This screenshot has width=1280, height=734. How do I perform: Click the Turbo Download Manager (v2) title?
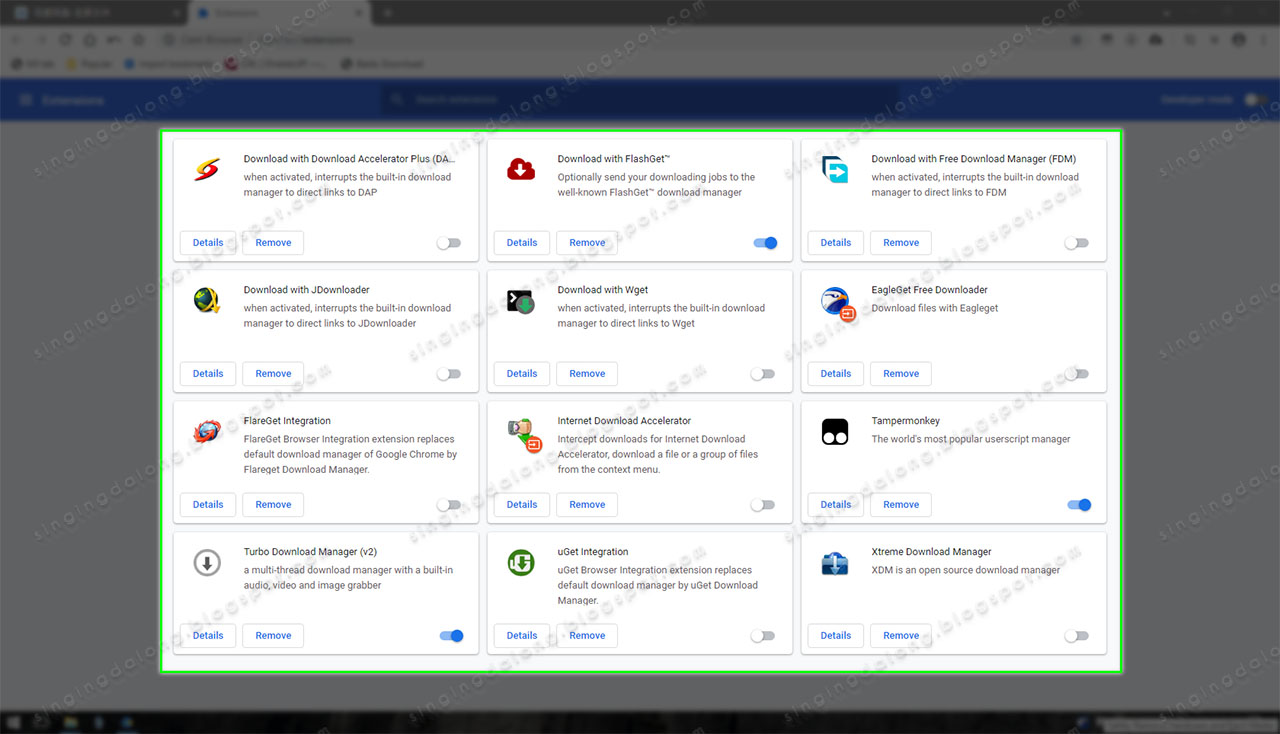(x=310, y=552)
